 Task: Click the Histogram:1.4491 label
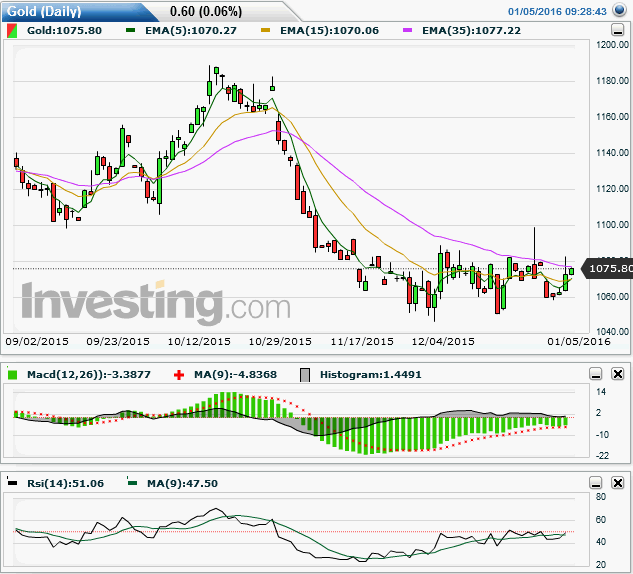(371, 375)
